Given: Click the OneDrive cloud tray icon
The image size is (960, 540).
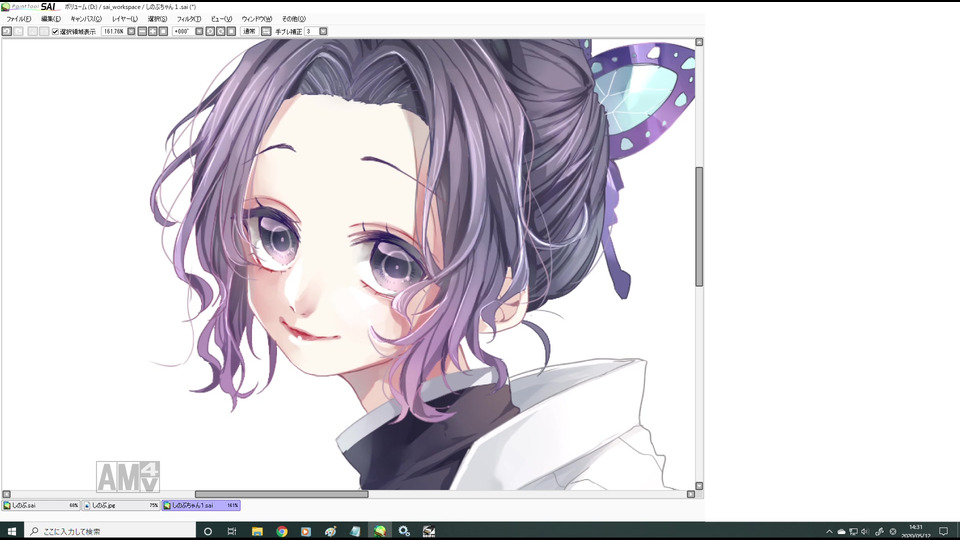Looking at the screenshot, I should coord(841,531).
